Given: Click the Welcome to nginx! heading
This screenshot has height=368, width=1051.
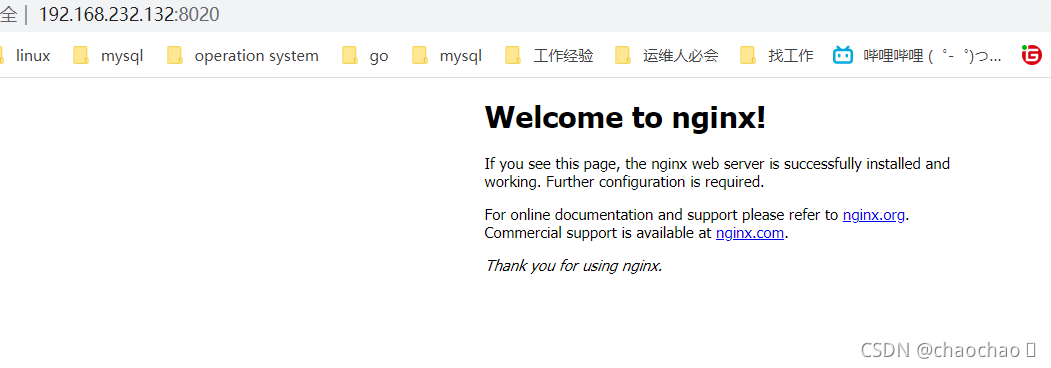Looking at the screenshot, I should tap(625, 117).
